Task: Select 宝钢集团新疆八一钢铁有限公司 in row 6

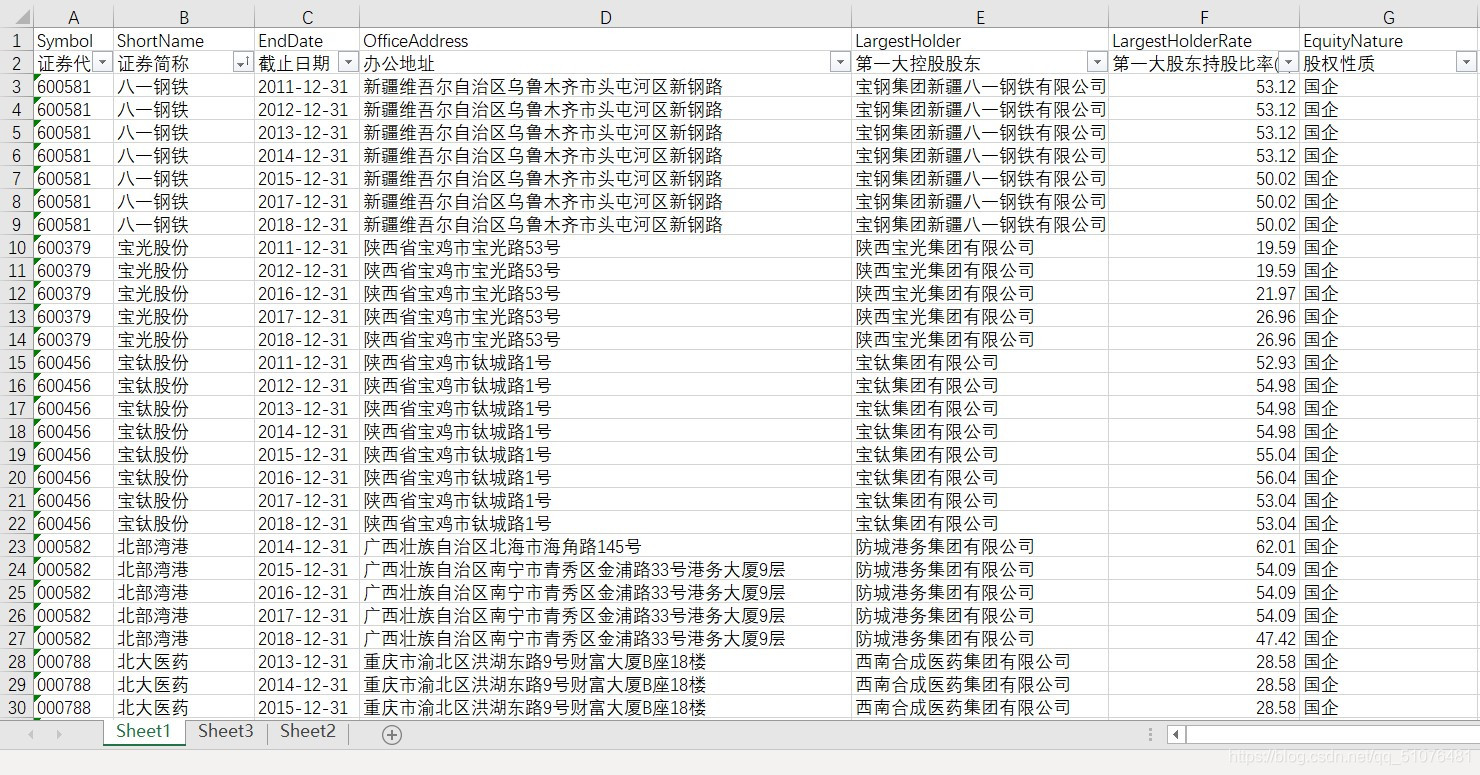Action: tap(980, 155)
